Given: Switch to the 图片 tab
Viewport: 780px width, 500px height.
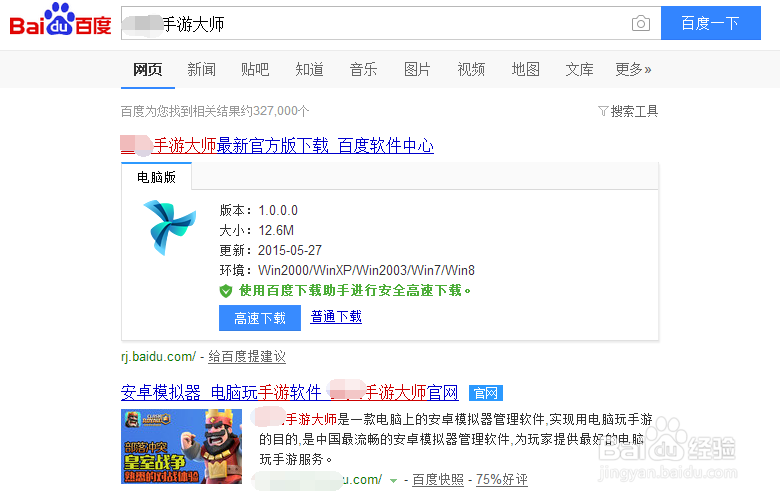Looking at the screenshot, I should tap(417, 69).
